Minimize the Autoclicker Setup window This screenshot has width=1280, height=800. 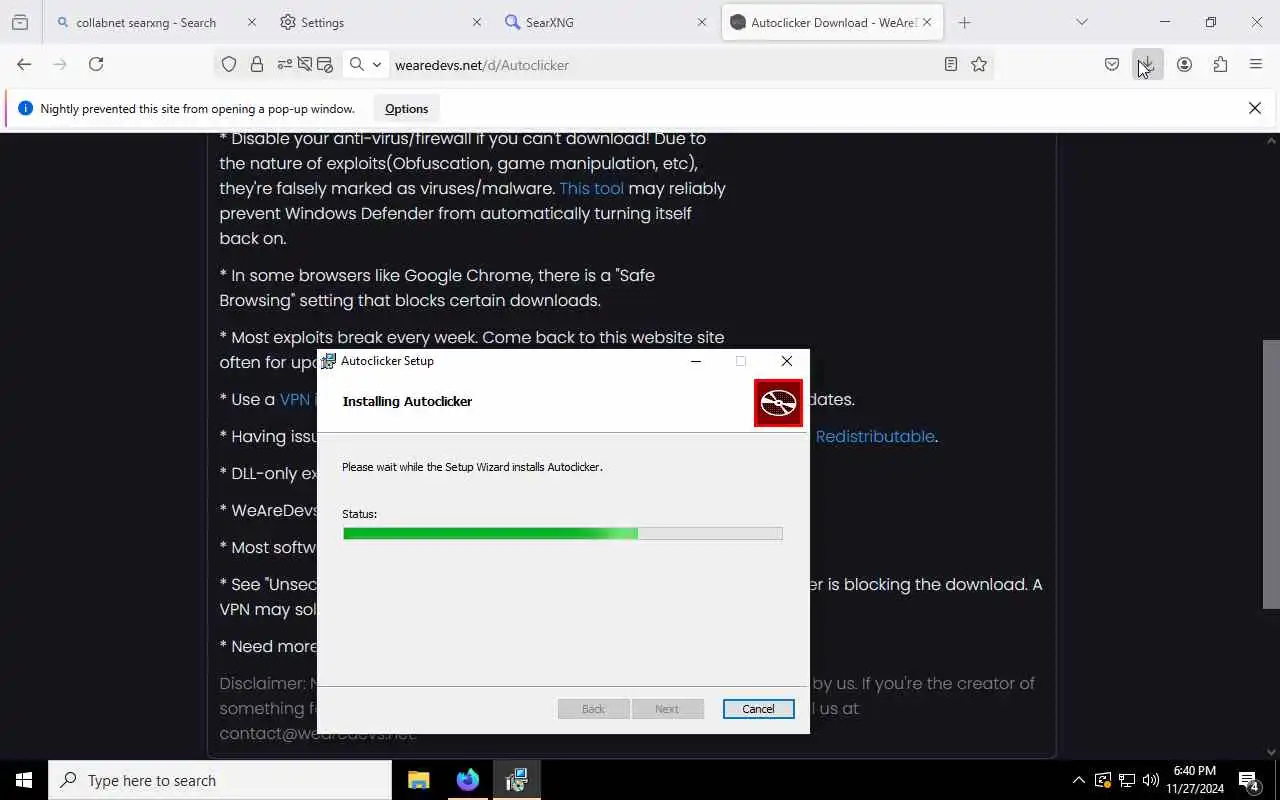[696, 361]
